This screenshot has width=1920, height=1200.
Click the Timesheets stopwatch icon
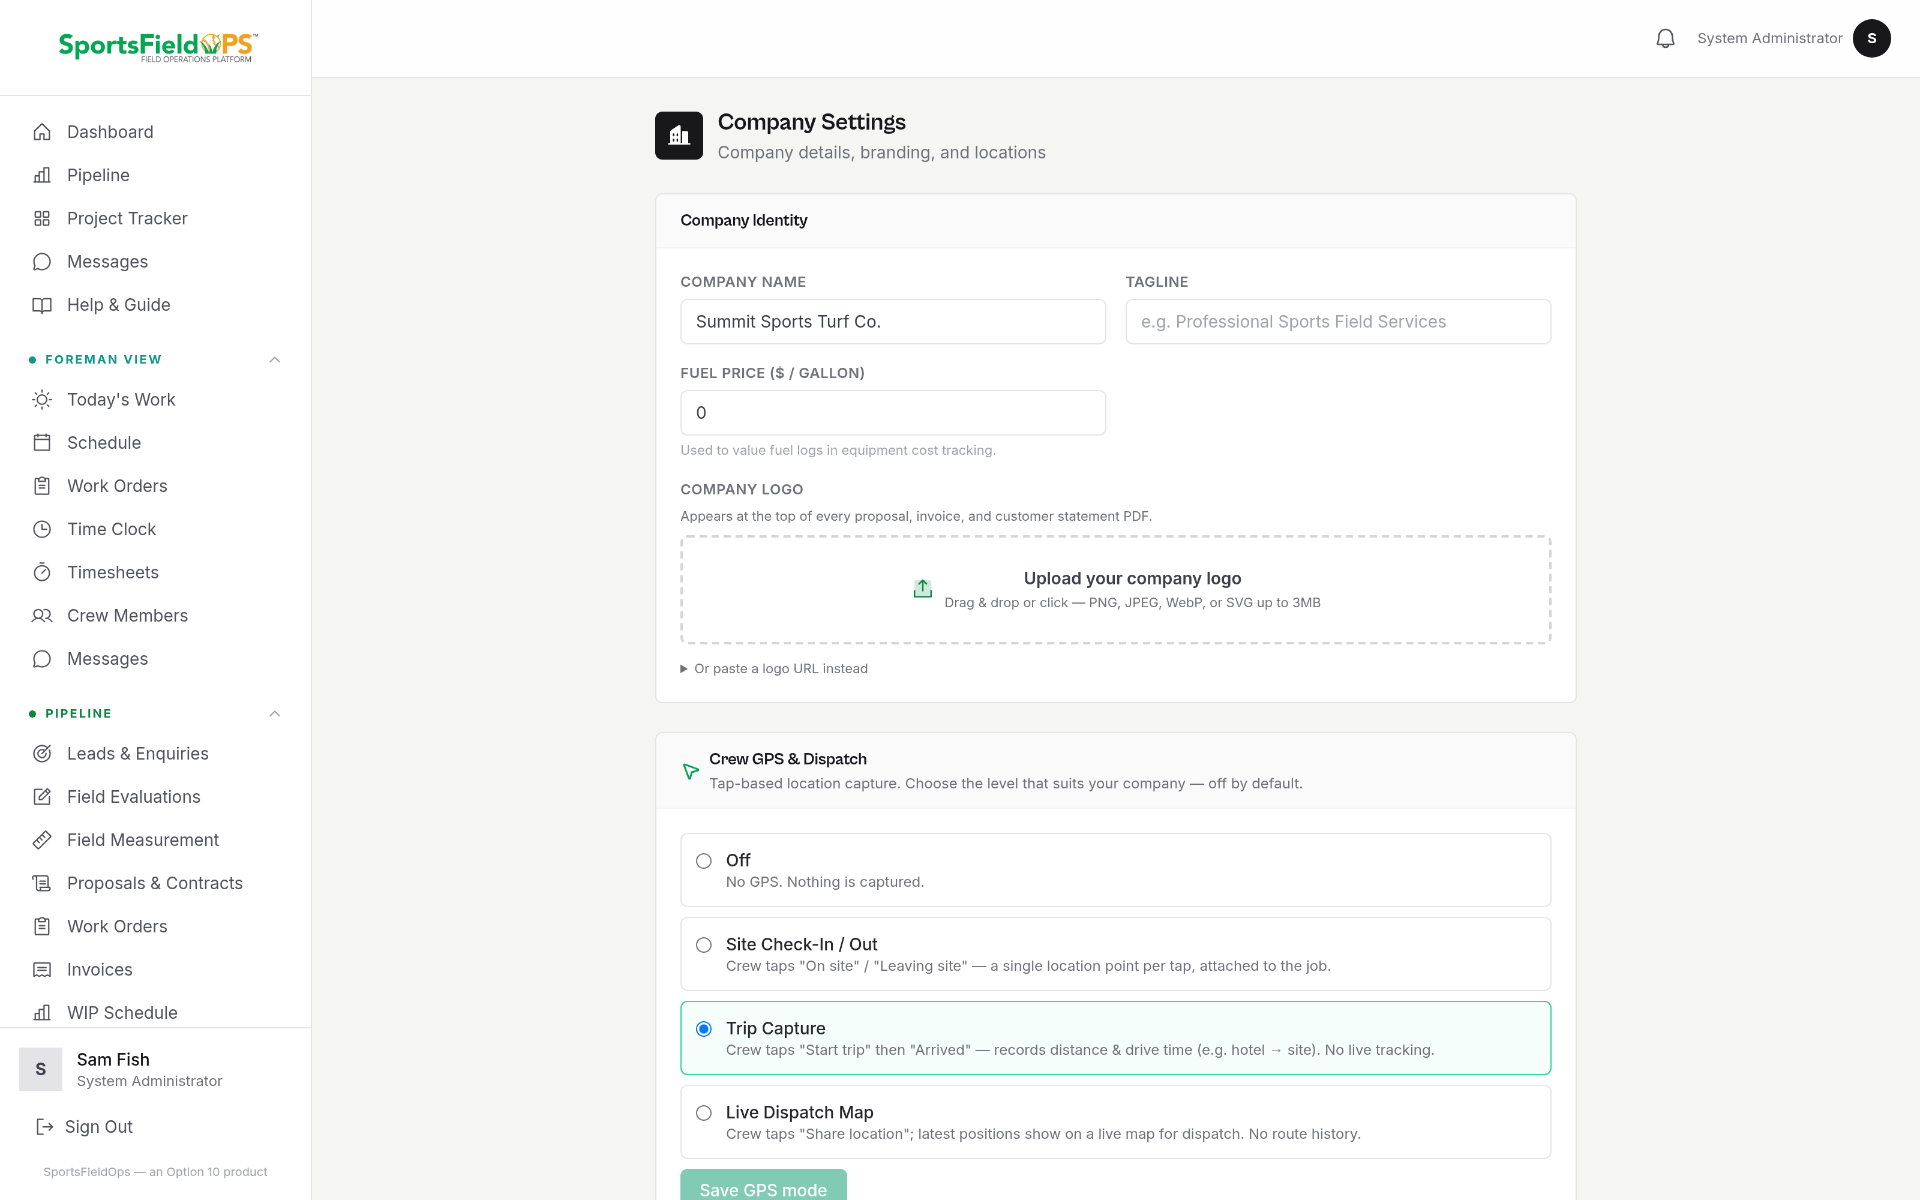pyautogui.click(x=42, y=572)
